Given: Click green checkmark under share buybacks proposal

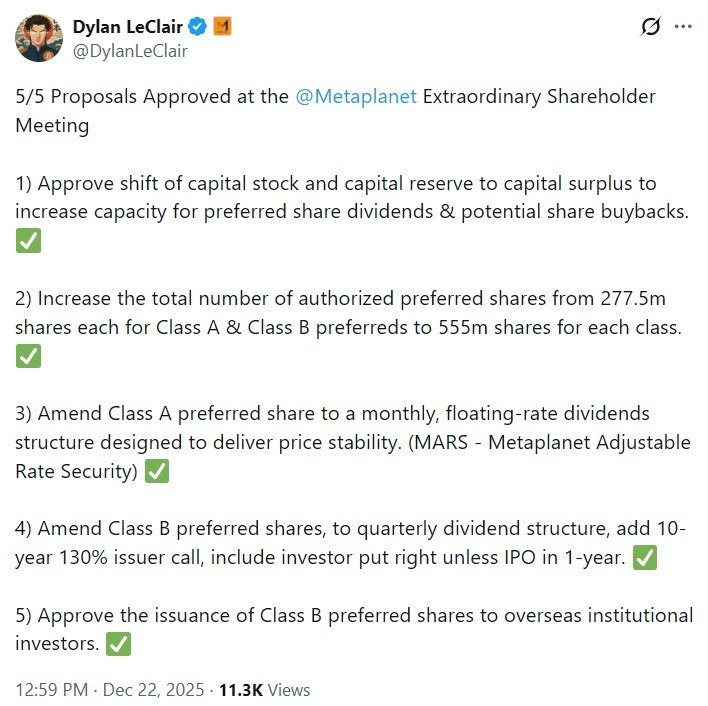Looking at the screenshot, I should point(28,240).
